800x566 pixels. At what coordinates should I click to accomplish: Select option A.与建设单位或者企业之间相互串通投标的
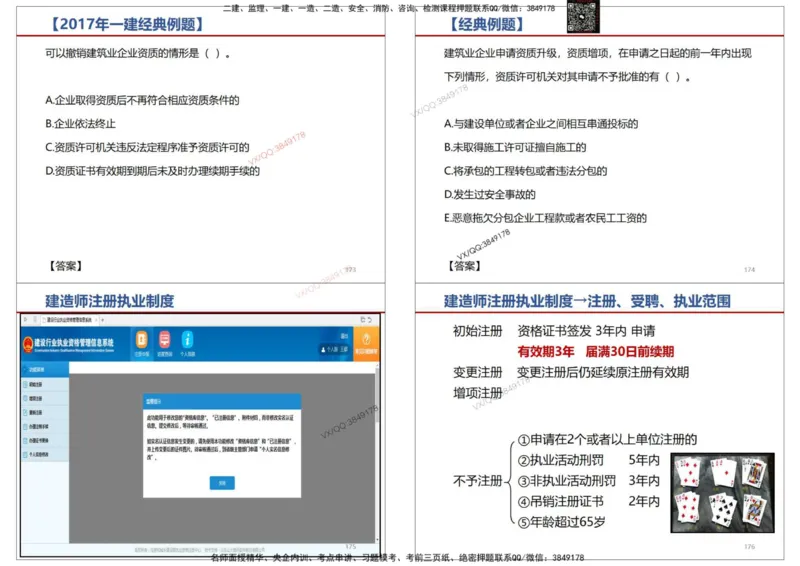click(x=541, y=124)
